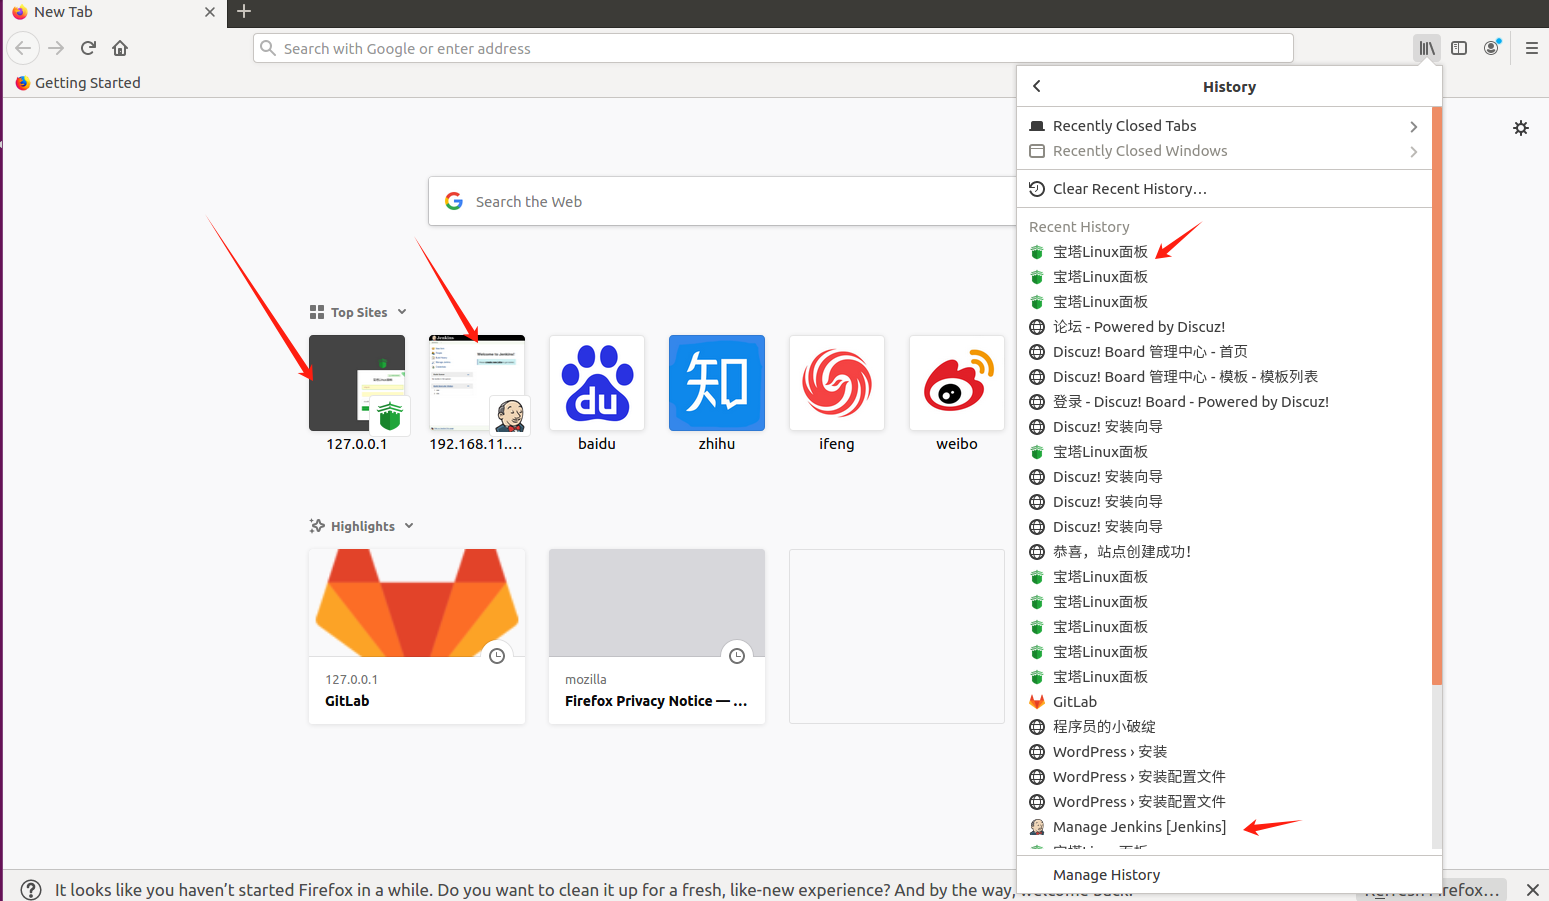Focus the Search with Google address bar
1549x901 pixels.
(x=773, y=48)
